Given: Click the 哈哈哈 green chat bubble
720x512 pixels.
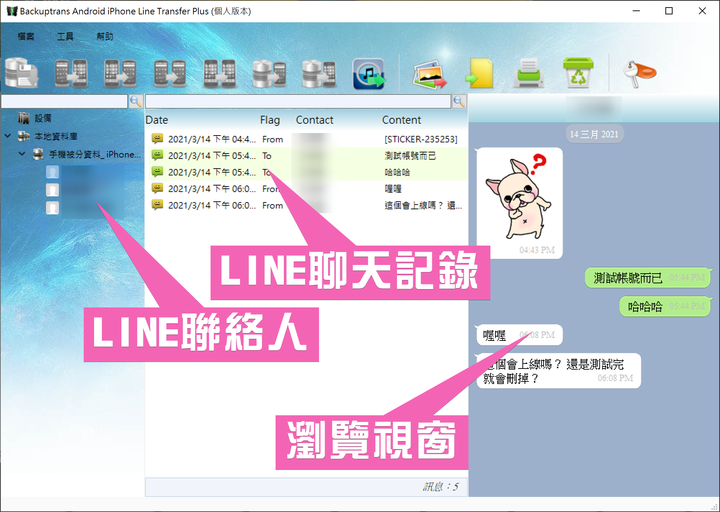Looking at the screenshot, I should click(x=665, y=306).
